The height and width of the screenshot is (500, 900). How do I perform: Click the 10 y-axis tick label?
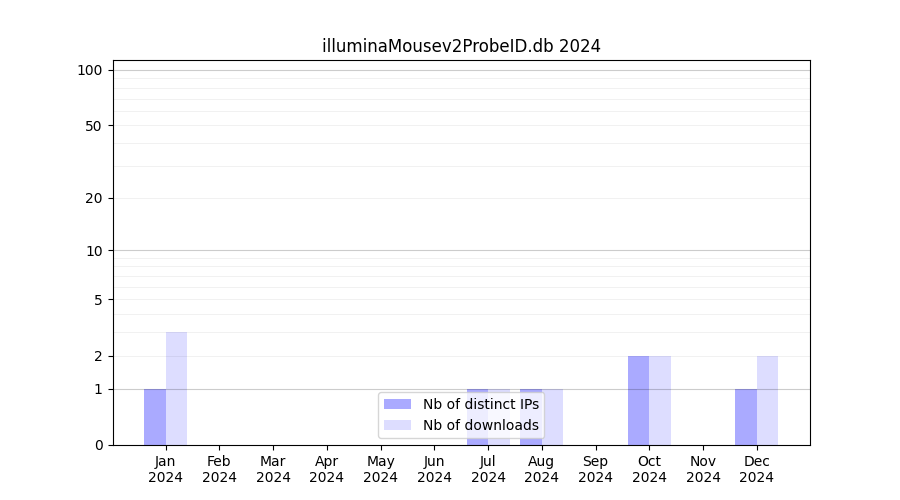(93, 251)
